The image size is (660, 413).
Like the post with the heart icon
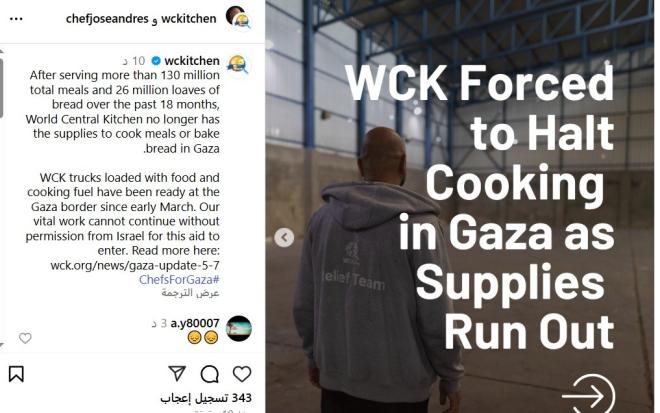point(242,373)
